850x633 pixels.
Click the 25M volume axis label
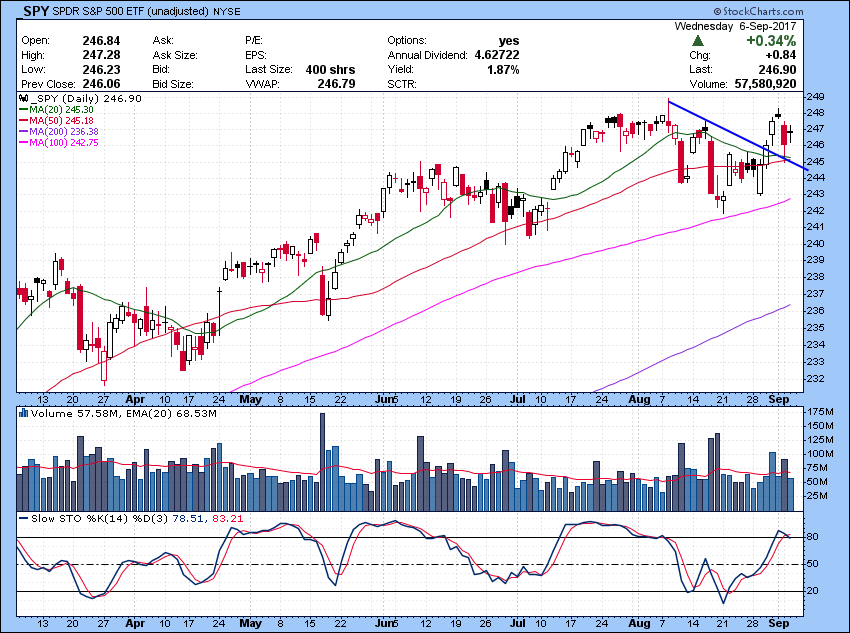point(818,495)
